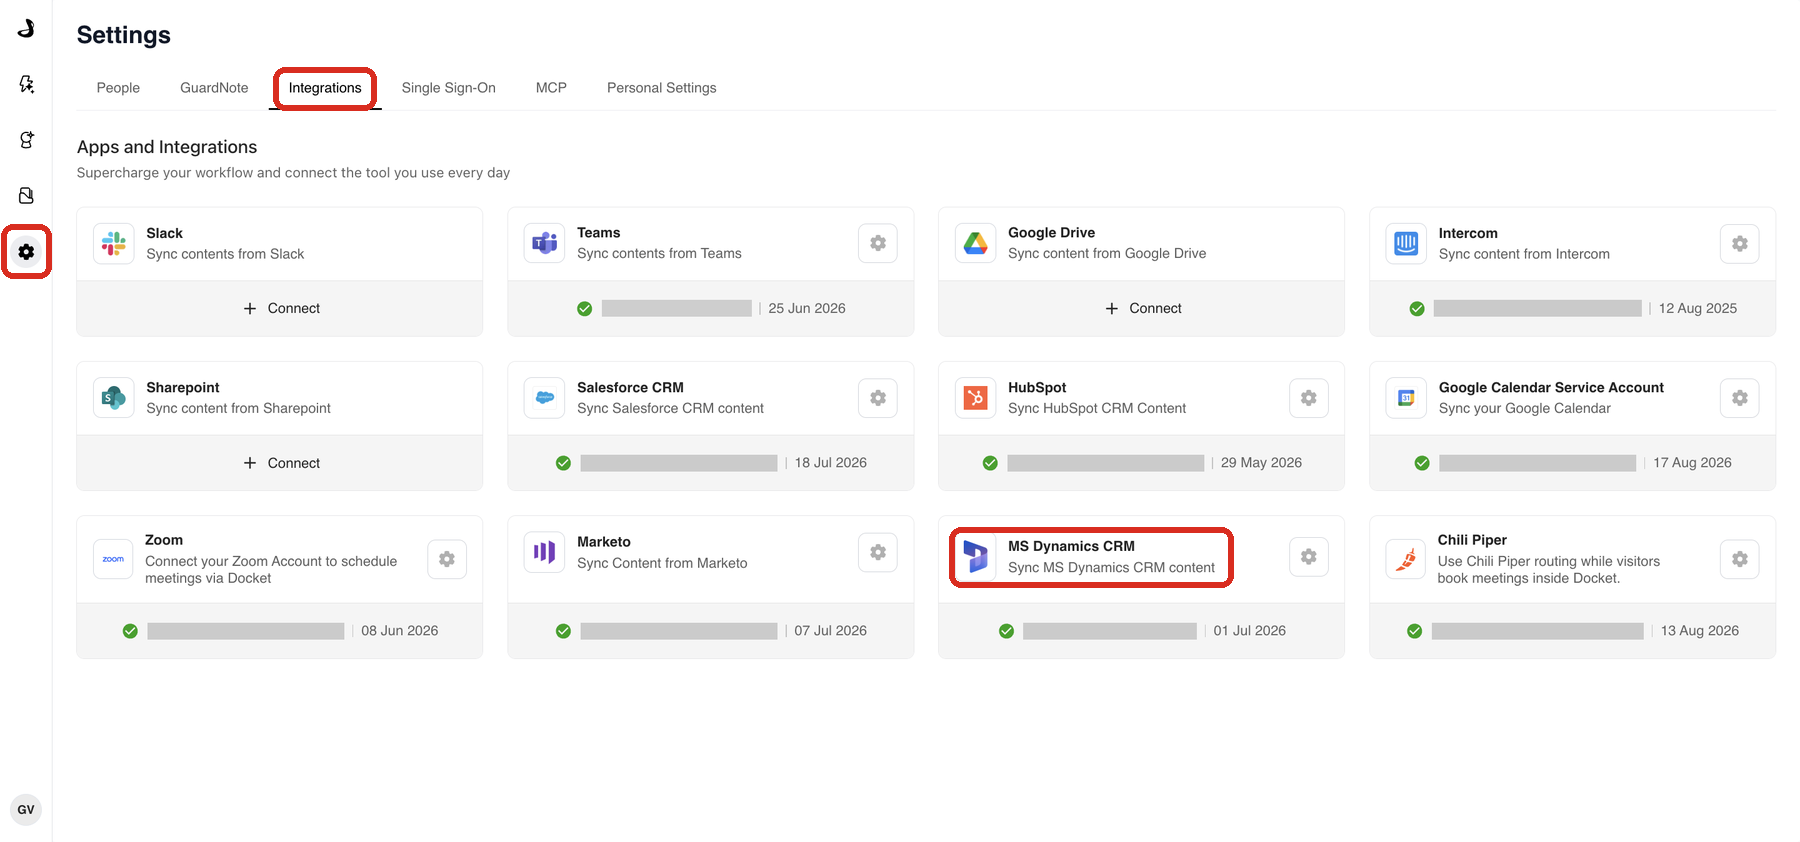This screenshot has width=1800, height=842.
Task: Open Teams integration settings gear
Action: coord(878,243)
